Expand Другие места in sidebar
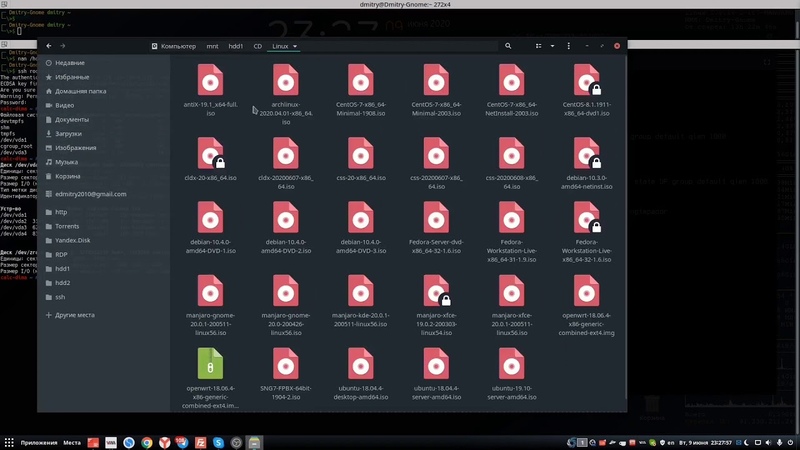 click(75, 315)
